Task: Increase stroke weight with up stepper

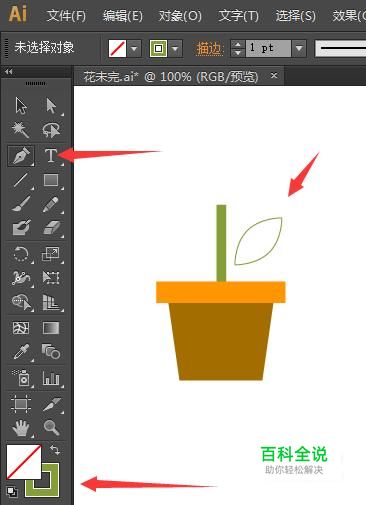Action: pos(238,45)
